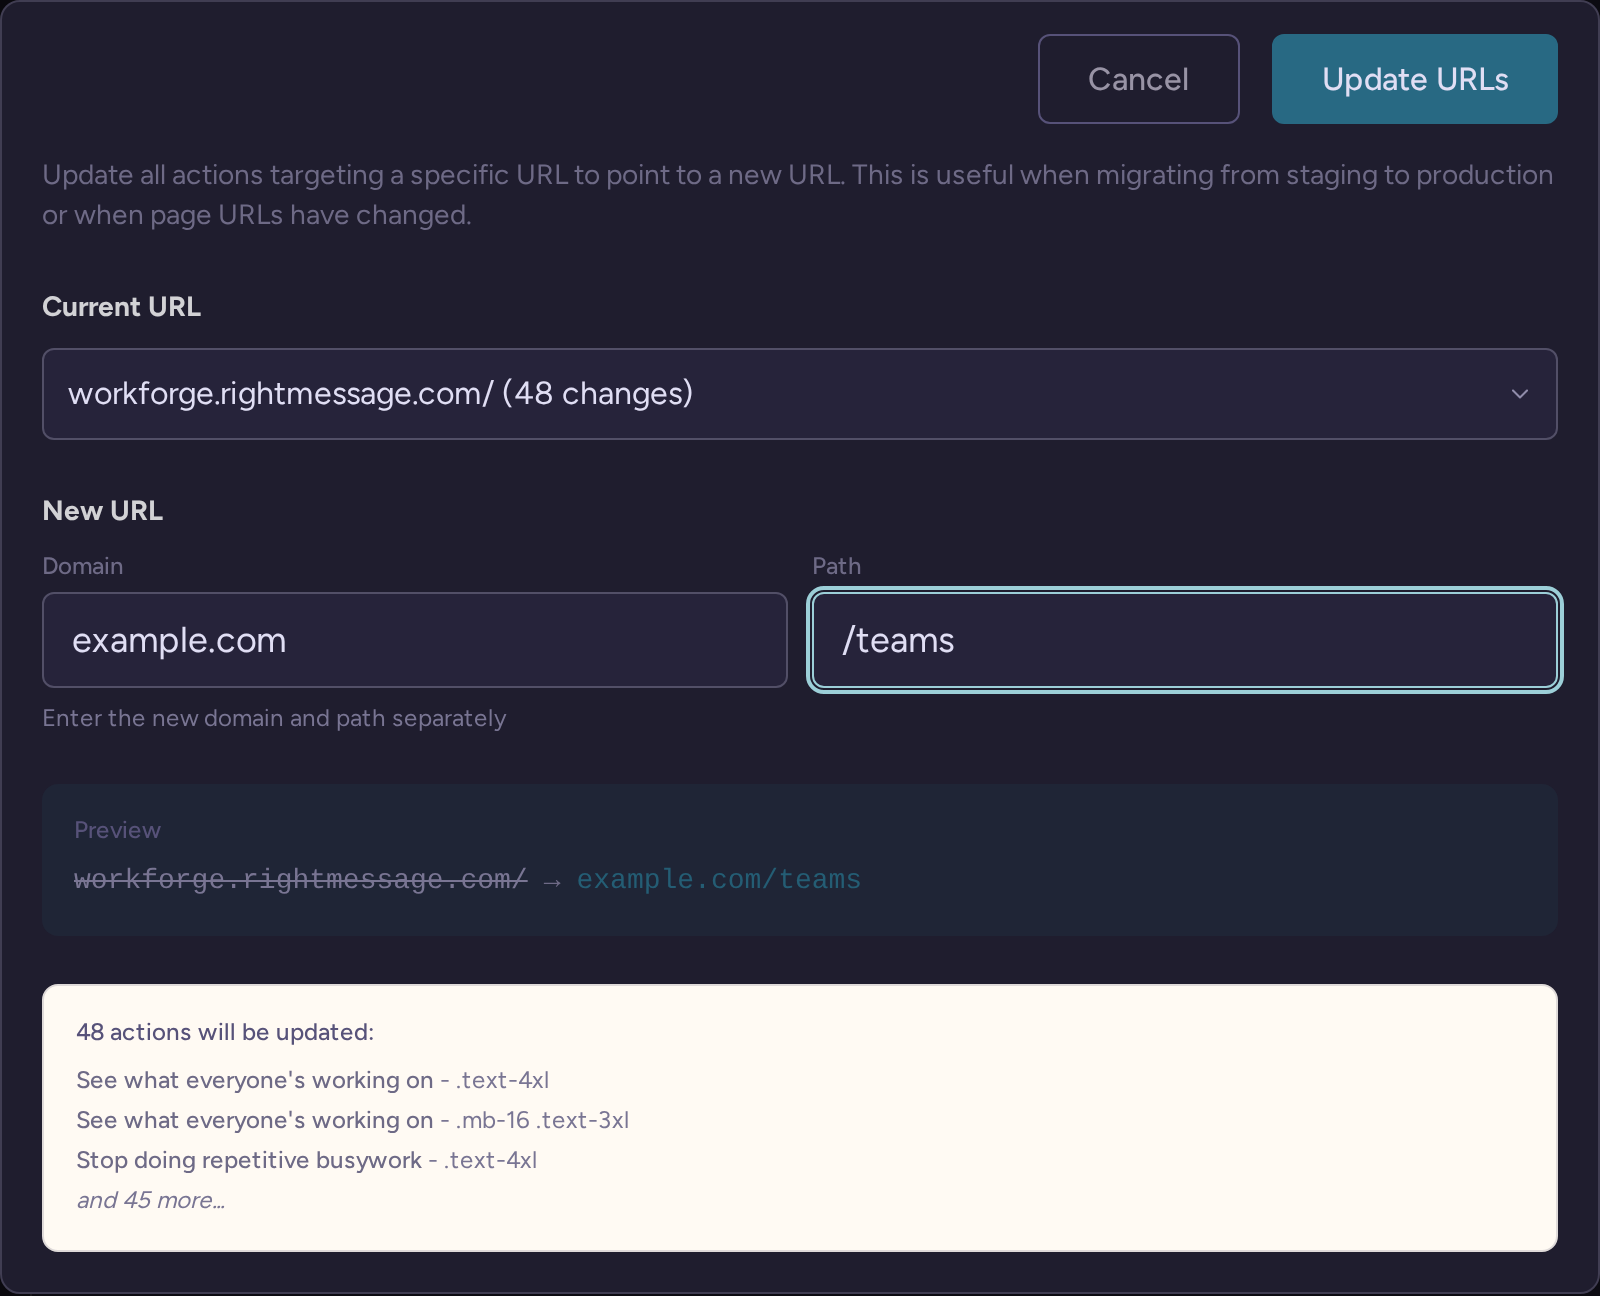The image size is (1600, 1296).
Task: Click the 'Path' field label
Action: coord(836,566)
